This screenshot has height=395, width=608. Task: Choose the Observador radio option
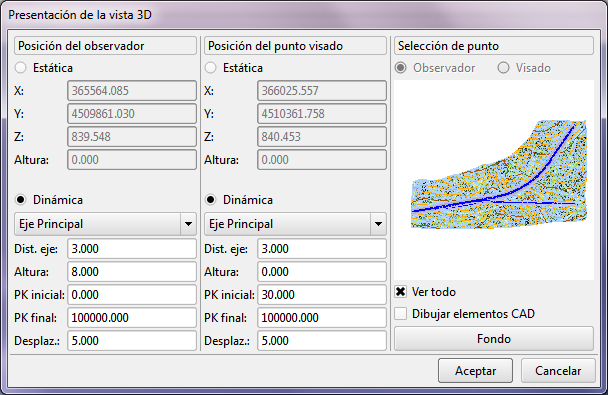coord(401,68)
